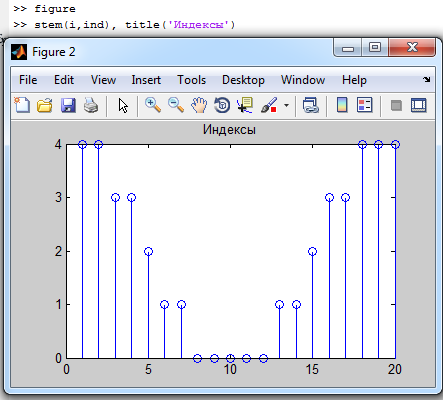Screen dimensions: 443x400
Task: Click the plot title 'Индексы'
Action: 229,129
